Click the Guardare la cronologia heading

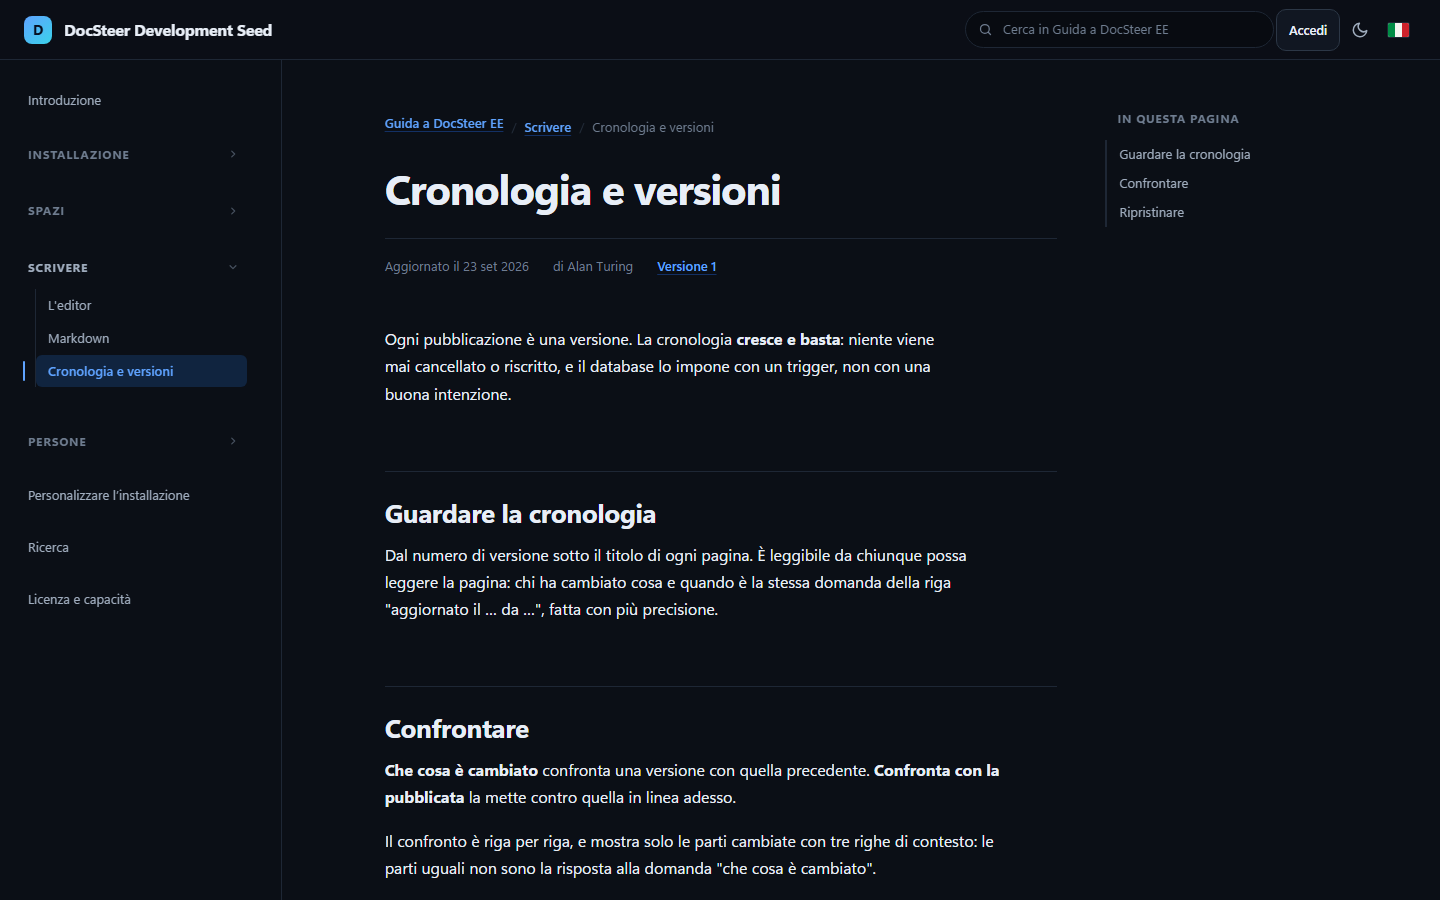[520, 514]
